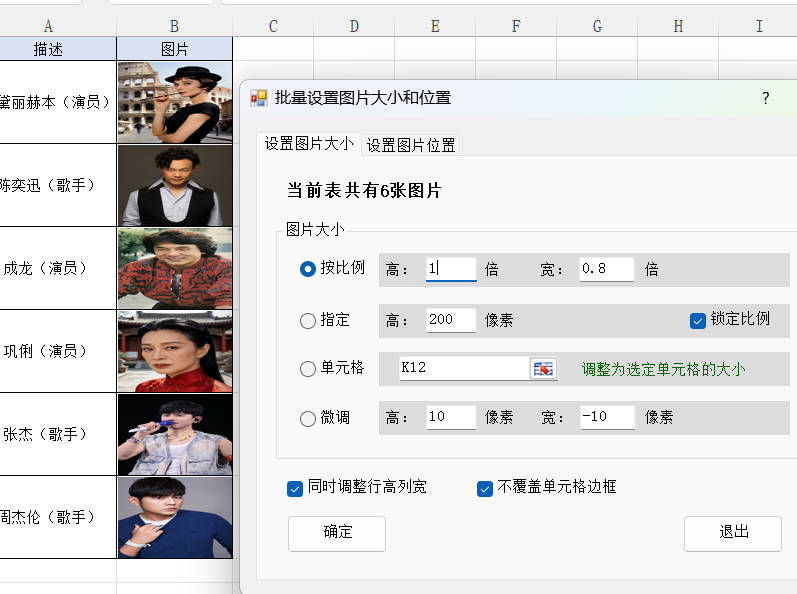Select the 成龙 picture thumbnail
Image resolution: width=797 pixels, height=594 pixels.
click(x=175, y=268)
